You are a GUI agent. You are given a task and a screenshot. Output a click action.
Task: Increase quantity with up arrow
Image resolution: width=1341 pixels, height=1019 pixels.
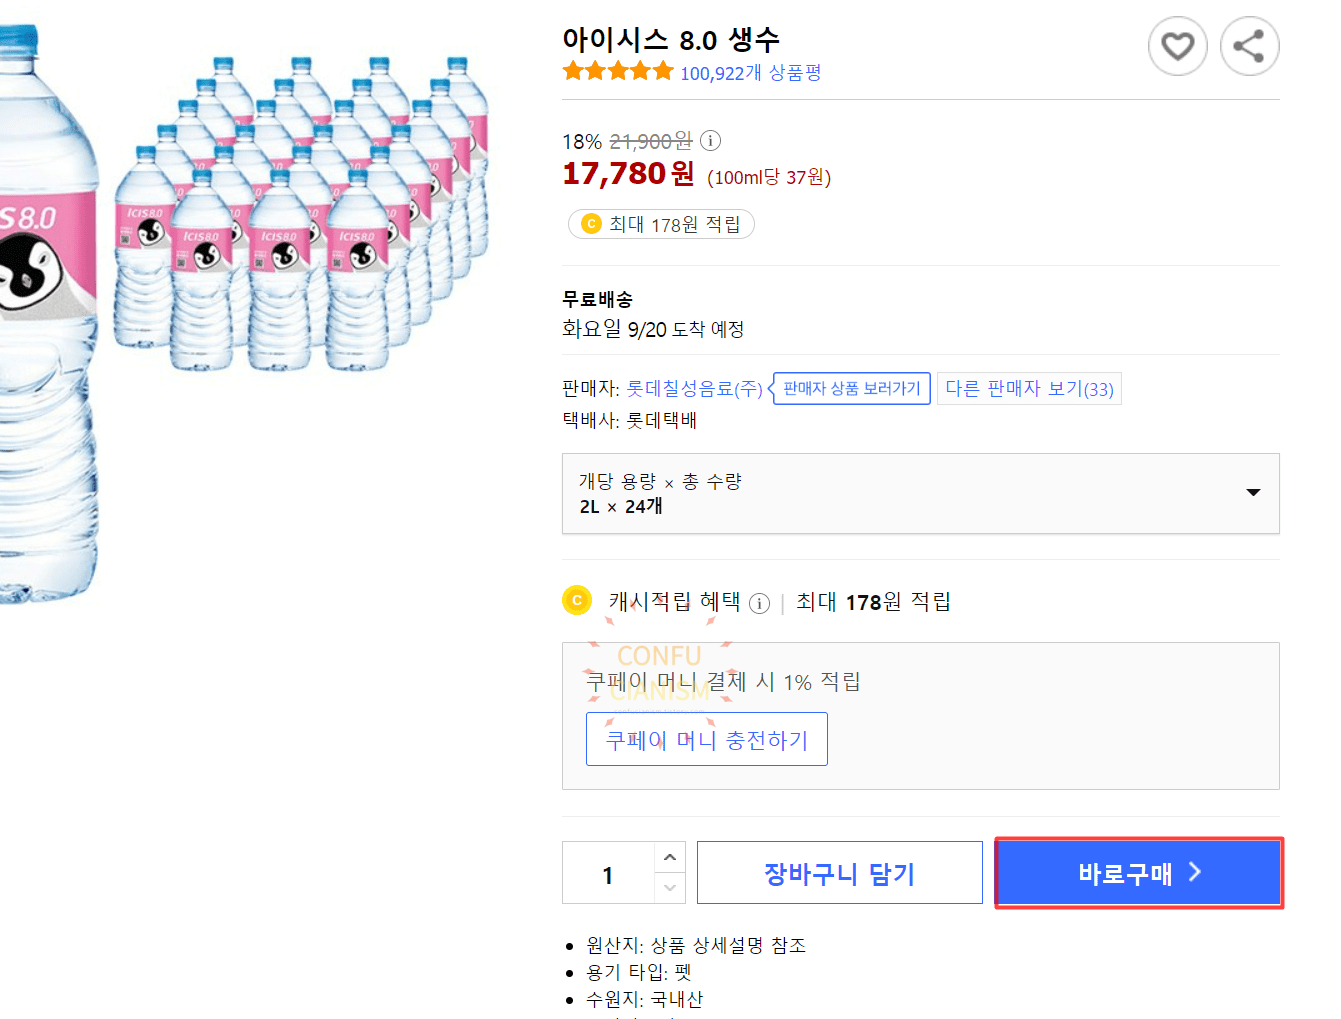pos(670,858)
